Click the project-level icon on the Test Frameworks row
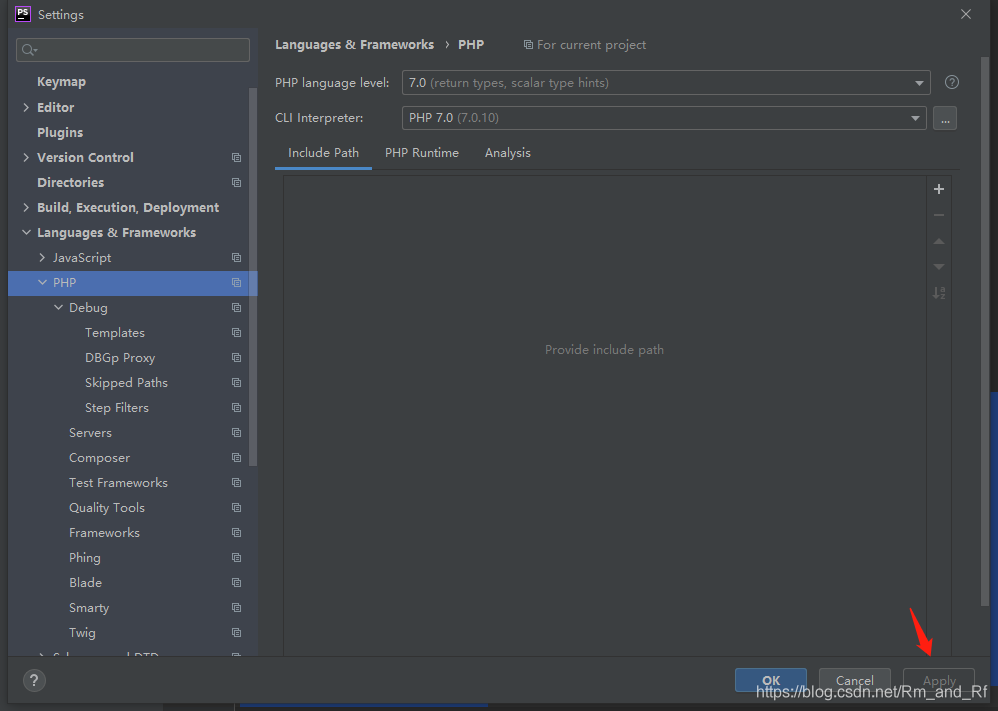The width and height of the screenshot is (998, 711). [x=236, y=482]
